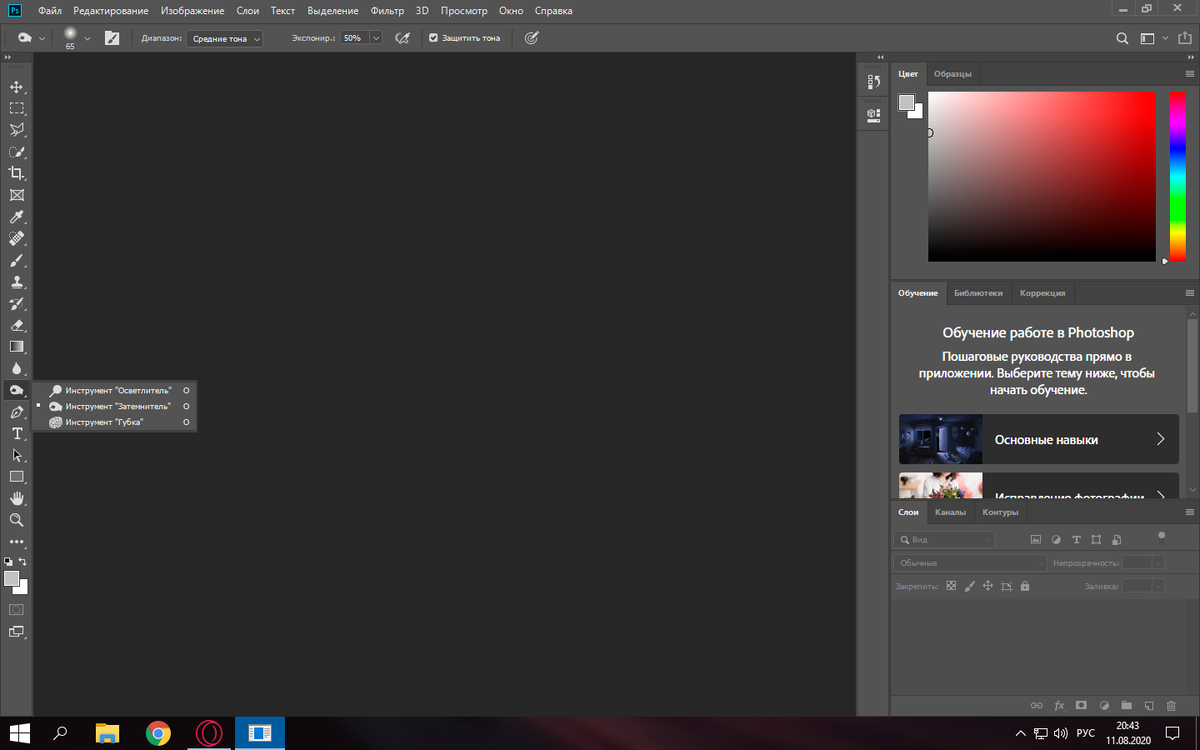Screen dimensions: 1200x750
Task: Create new group folder button
Action: point(1126,705)
